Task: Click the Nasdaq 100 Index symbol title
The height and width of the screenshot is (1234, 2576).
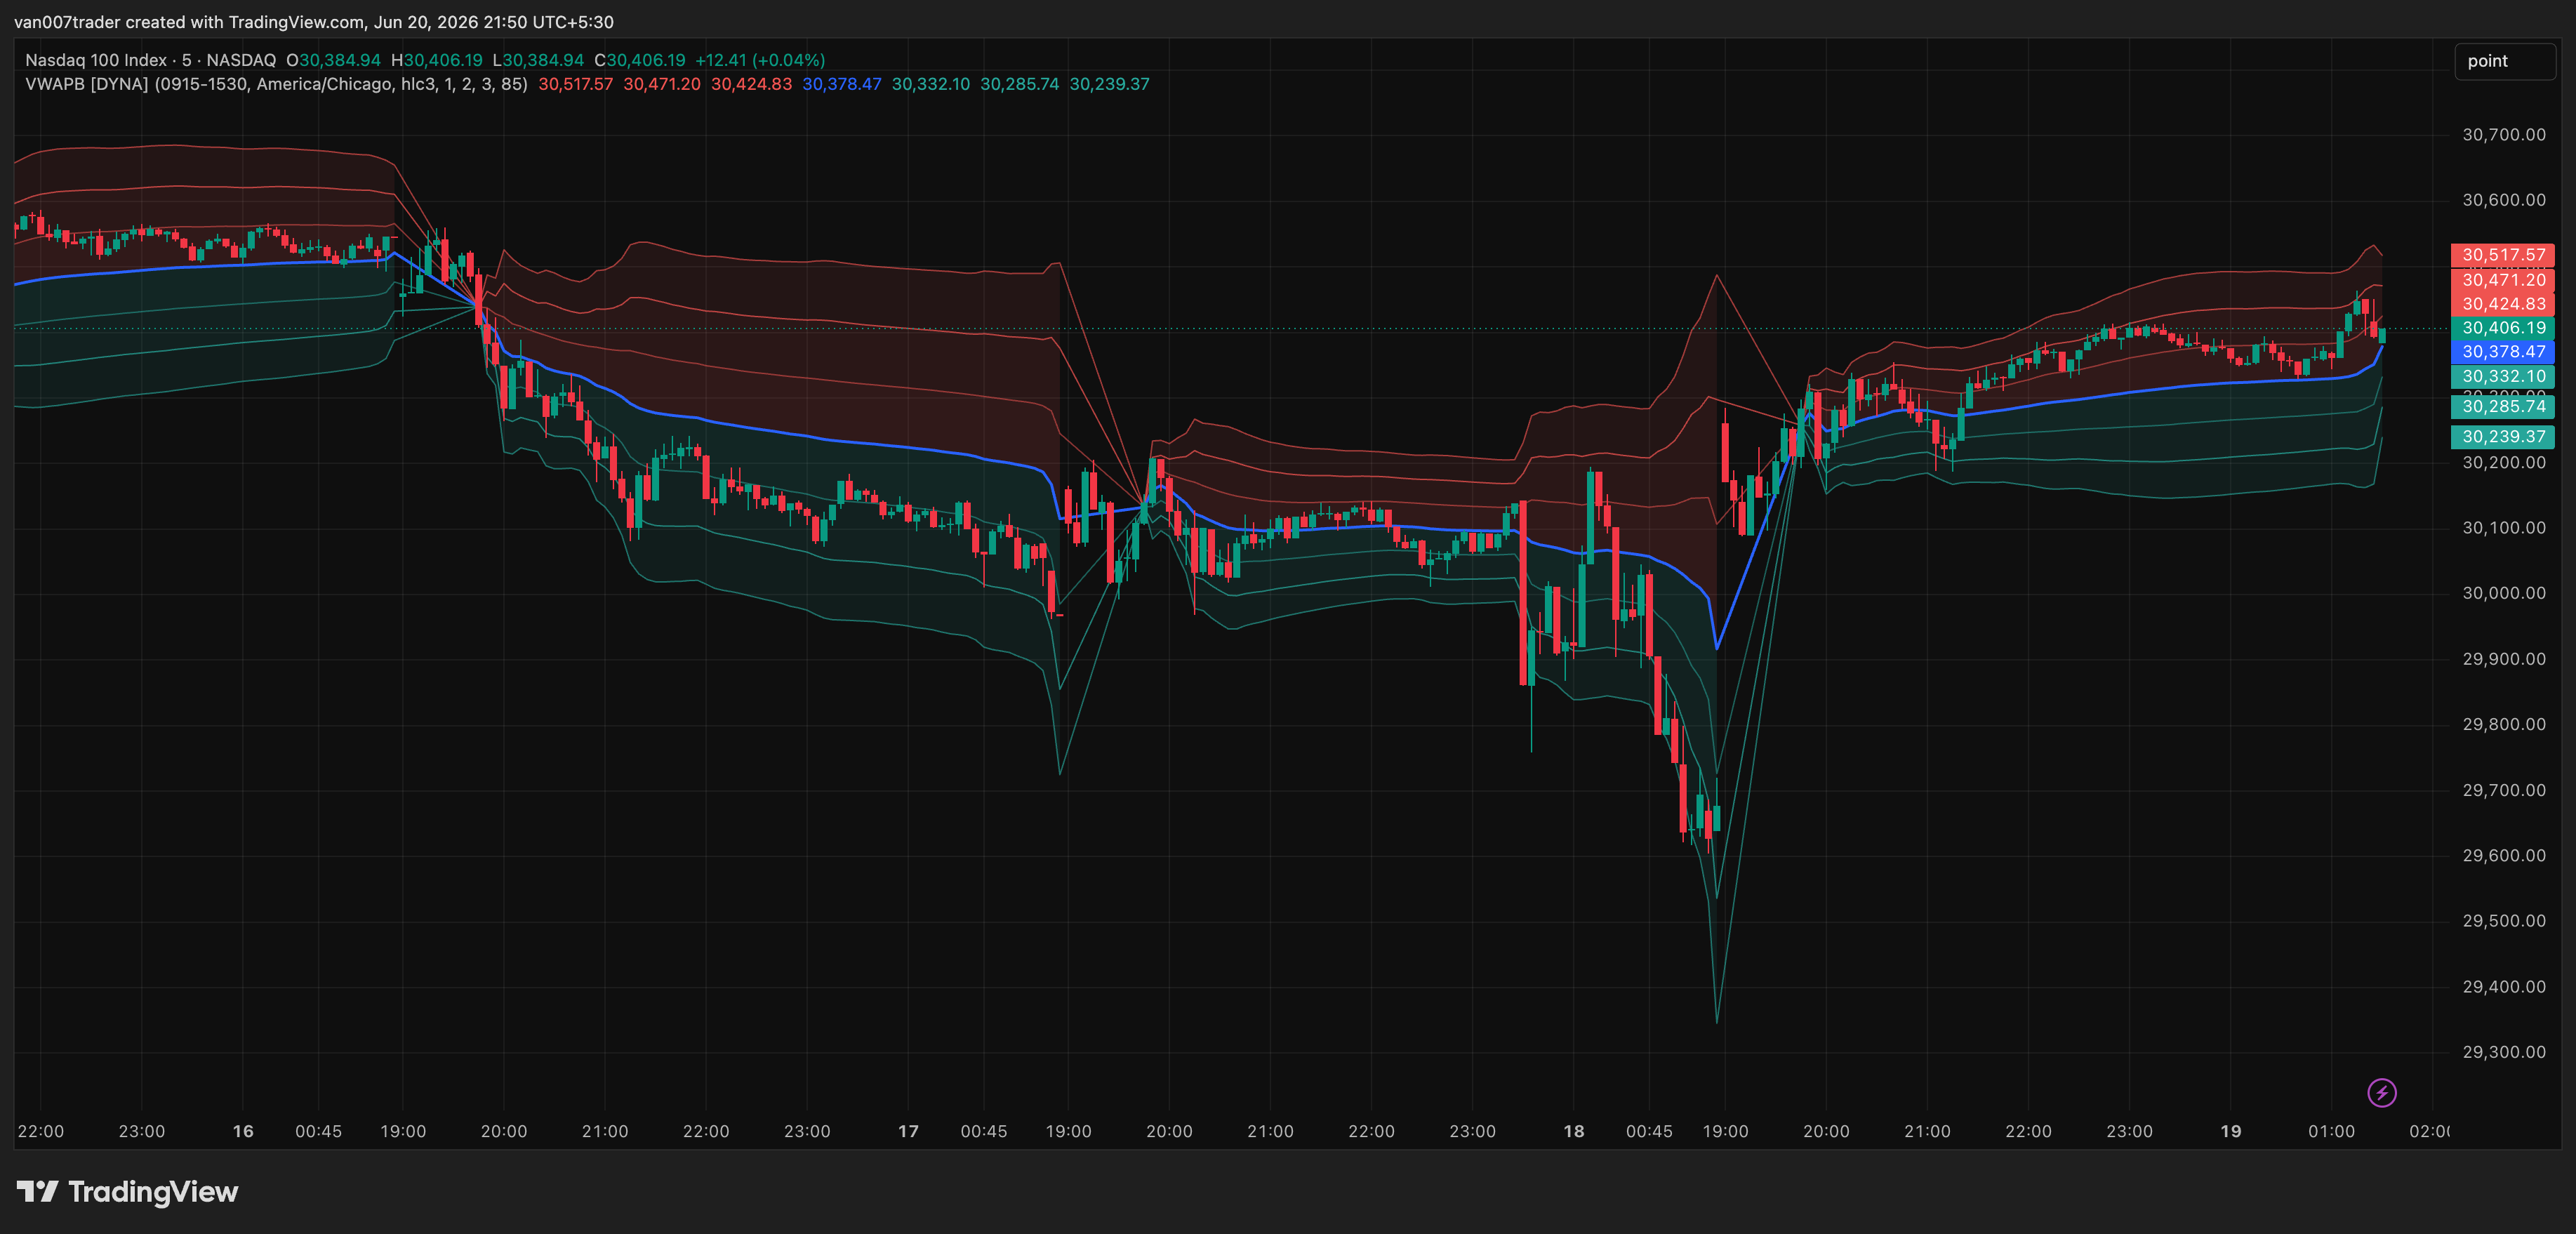Action: (x=150, y=60)
